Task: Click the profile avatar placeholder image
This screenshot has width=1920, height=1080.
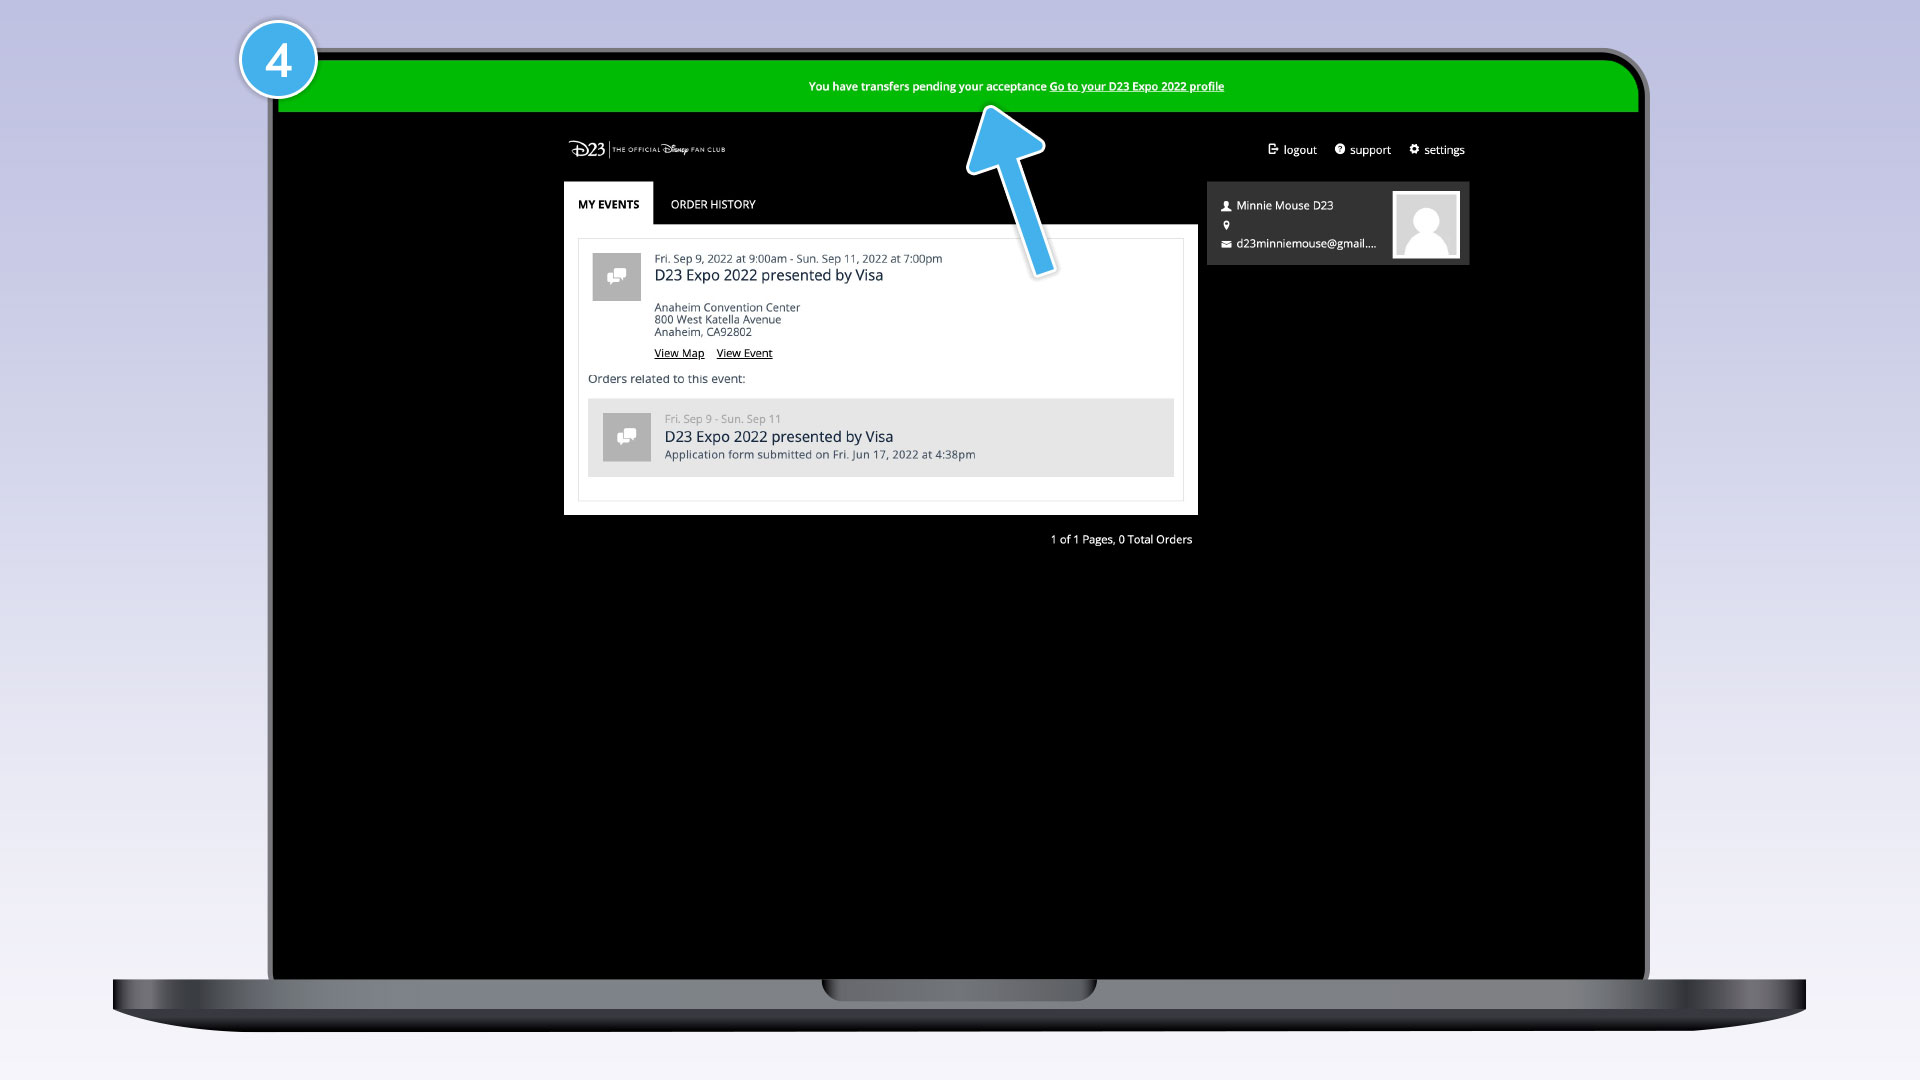Action: (1426, 225)
